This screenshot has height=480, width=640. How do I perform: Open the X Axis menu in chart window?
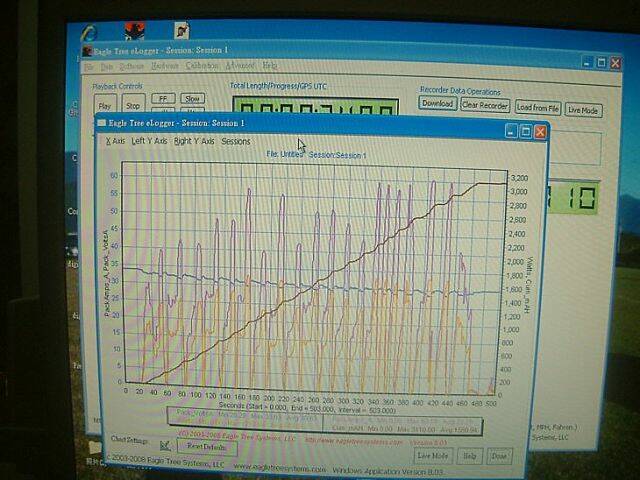click(x=115, y=141)
